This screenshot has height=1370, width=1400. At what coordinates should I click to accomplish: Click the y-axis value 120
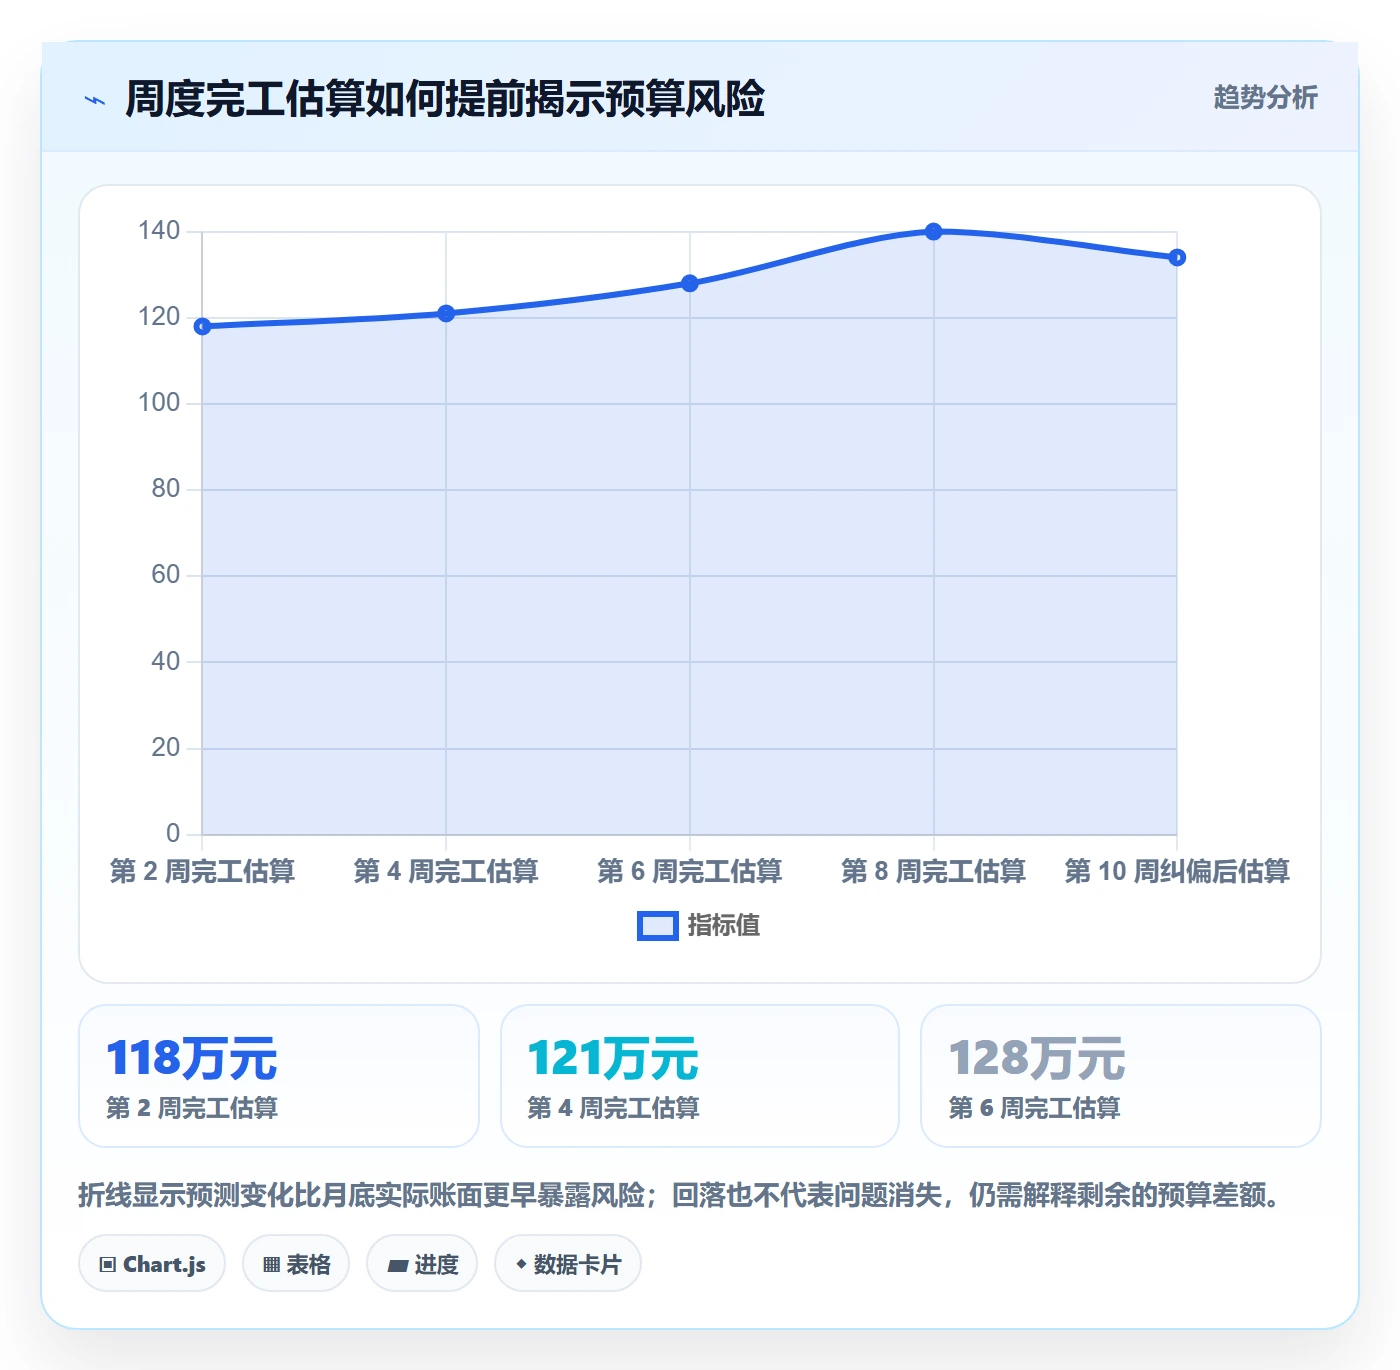159,317
